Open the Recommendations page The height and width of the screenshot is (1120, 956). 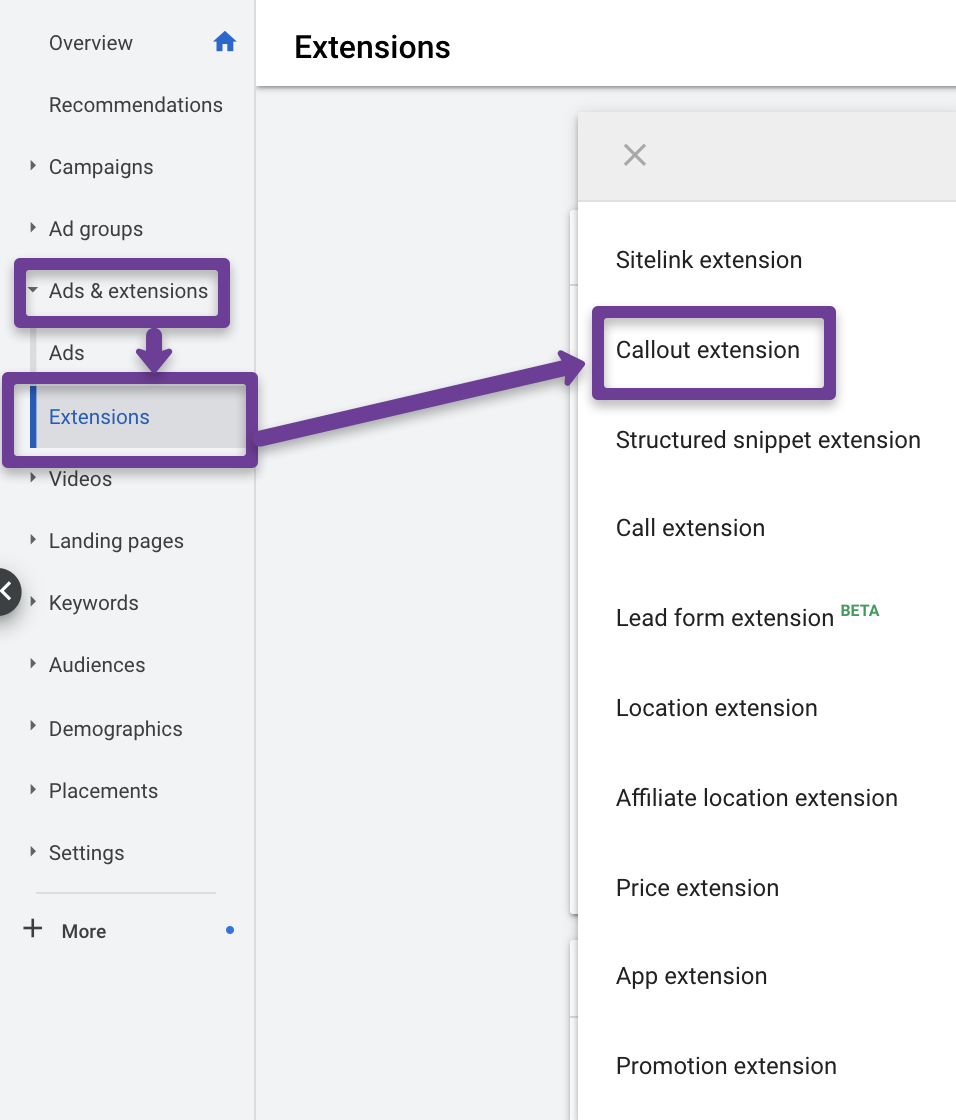pos(135,104)
